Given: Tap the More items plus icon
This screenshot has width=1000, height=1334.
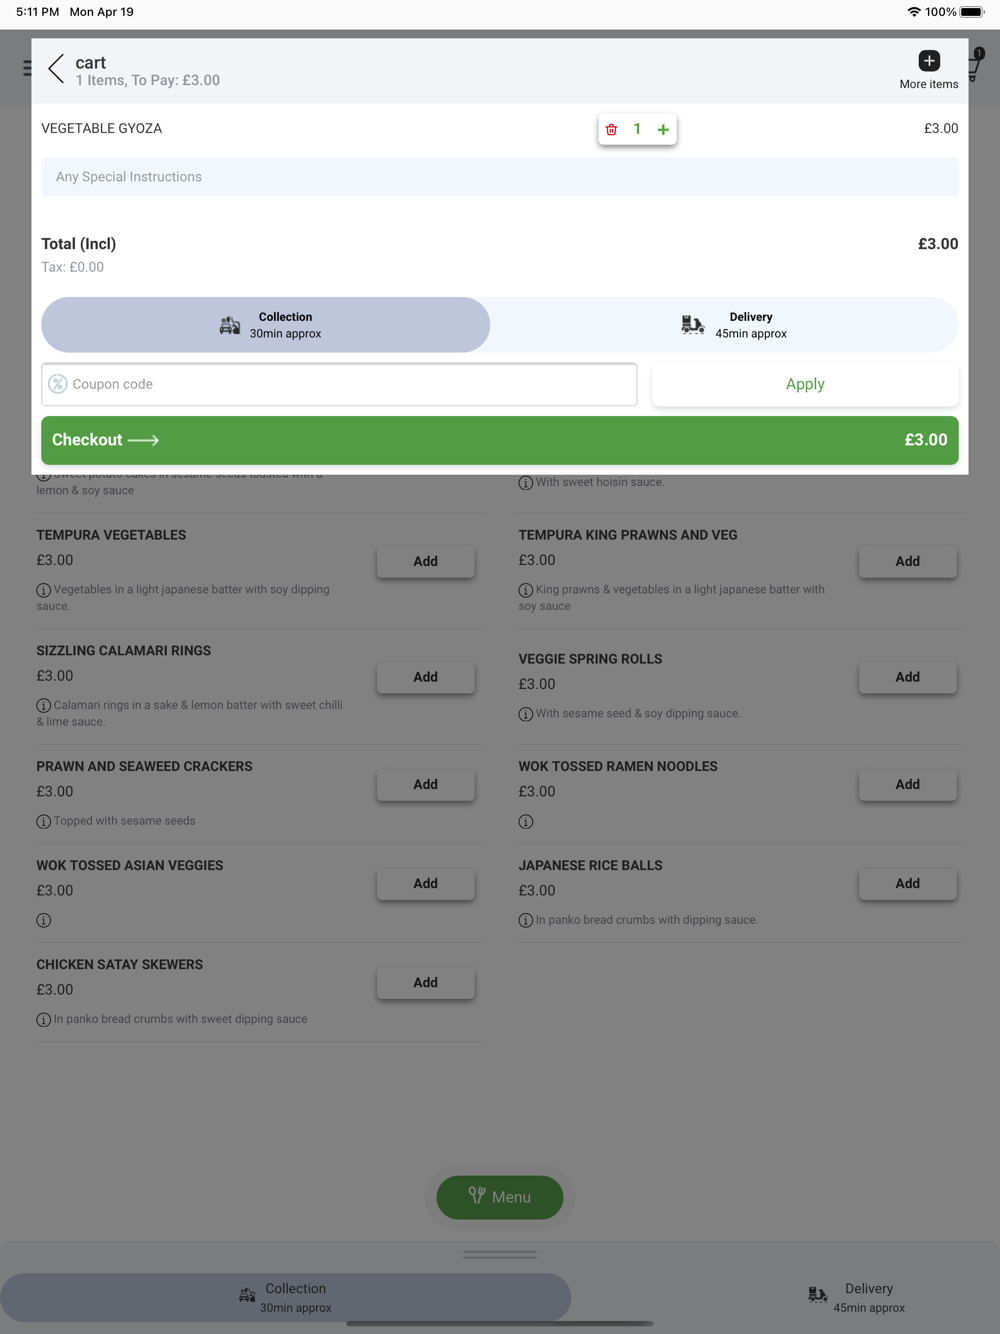Looking at the screenshot, I should pos(929,61).
